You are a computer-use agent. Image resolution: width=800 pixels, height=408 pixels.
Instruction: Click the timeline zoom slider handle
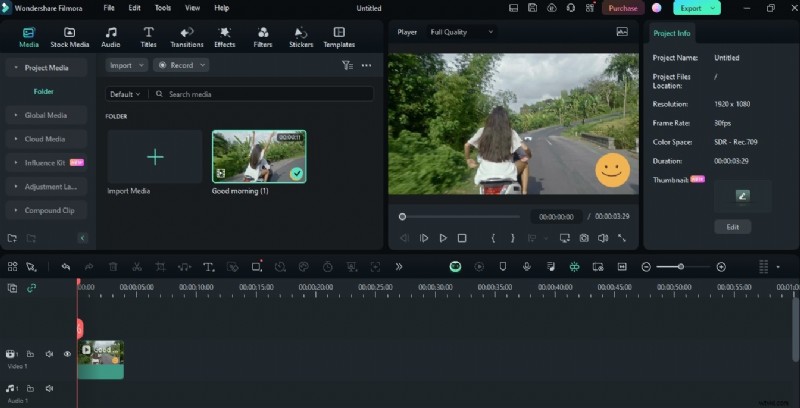[681, 267]
